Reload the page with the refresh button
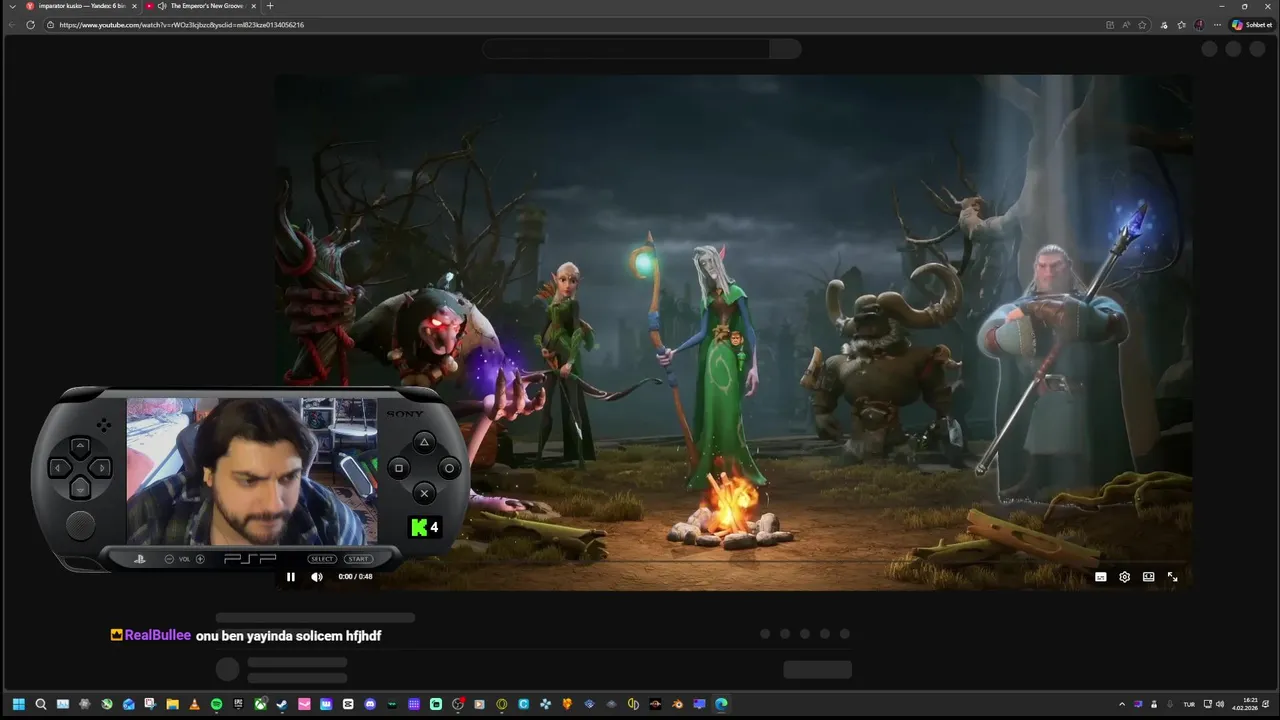1280x720 pixels. (31, 25)
